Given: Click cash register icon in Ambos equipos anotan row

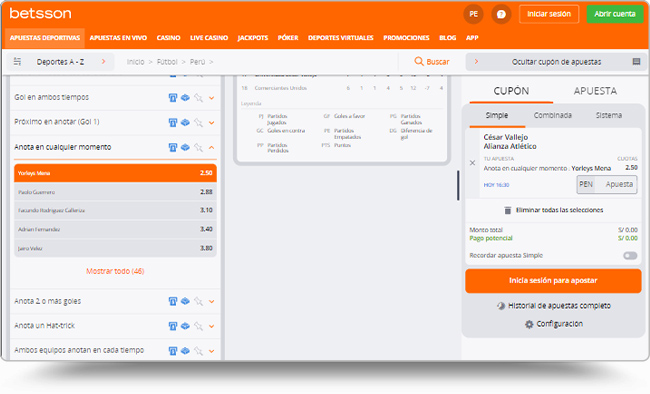Looking at the screenshot, I should tap(173, 351).
